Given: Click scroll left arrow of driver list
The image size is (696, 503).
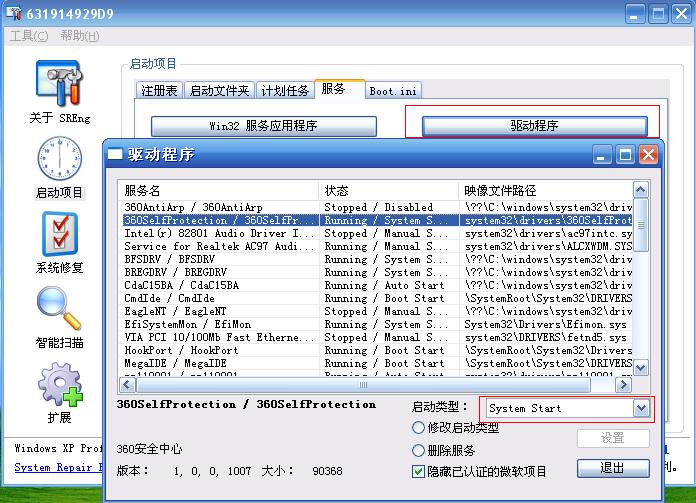Looking at the screenshot, I should [127, 384].
